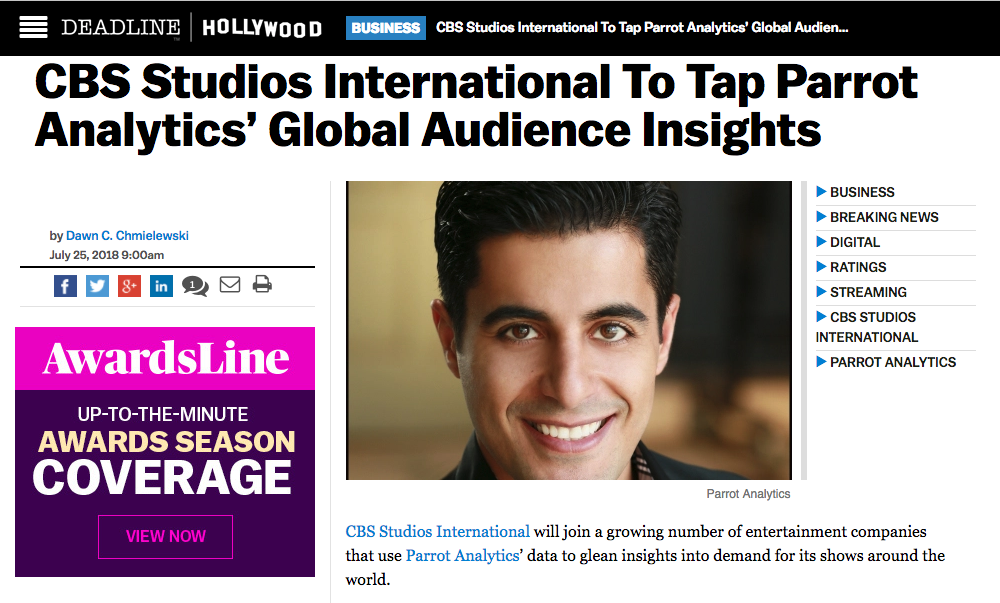Open Parrot Analytics link in article text

pyautogui.click(x=462, y=556)
